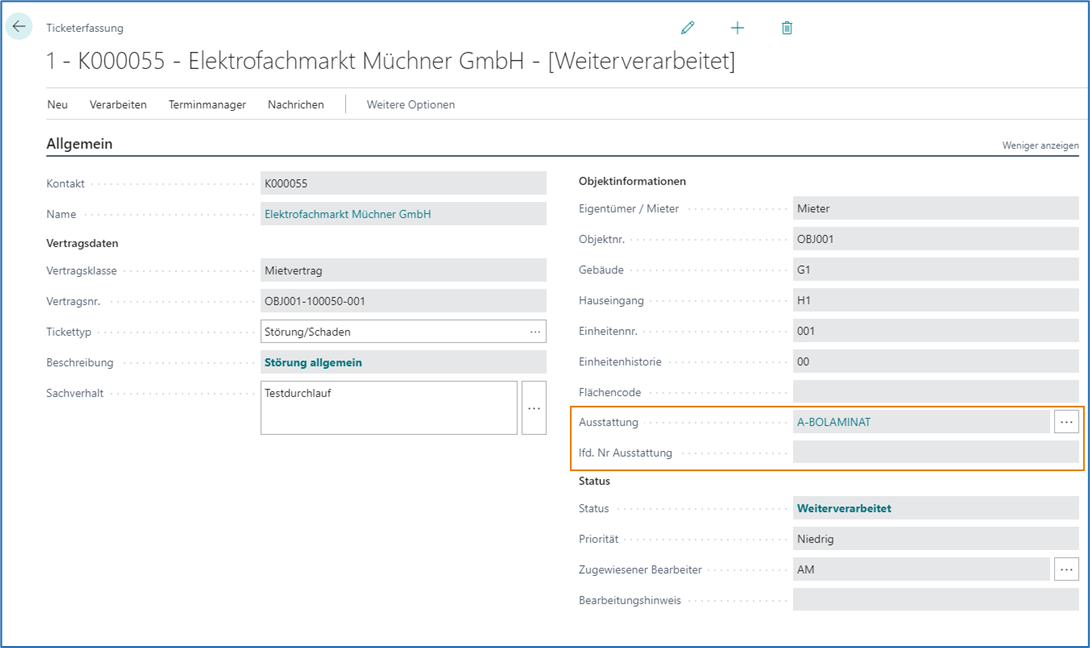Click the Hauseingang field H1

pyautogui.click(x=936, y=300)
